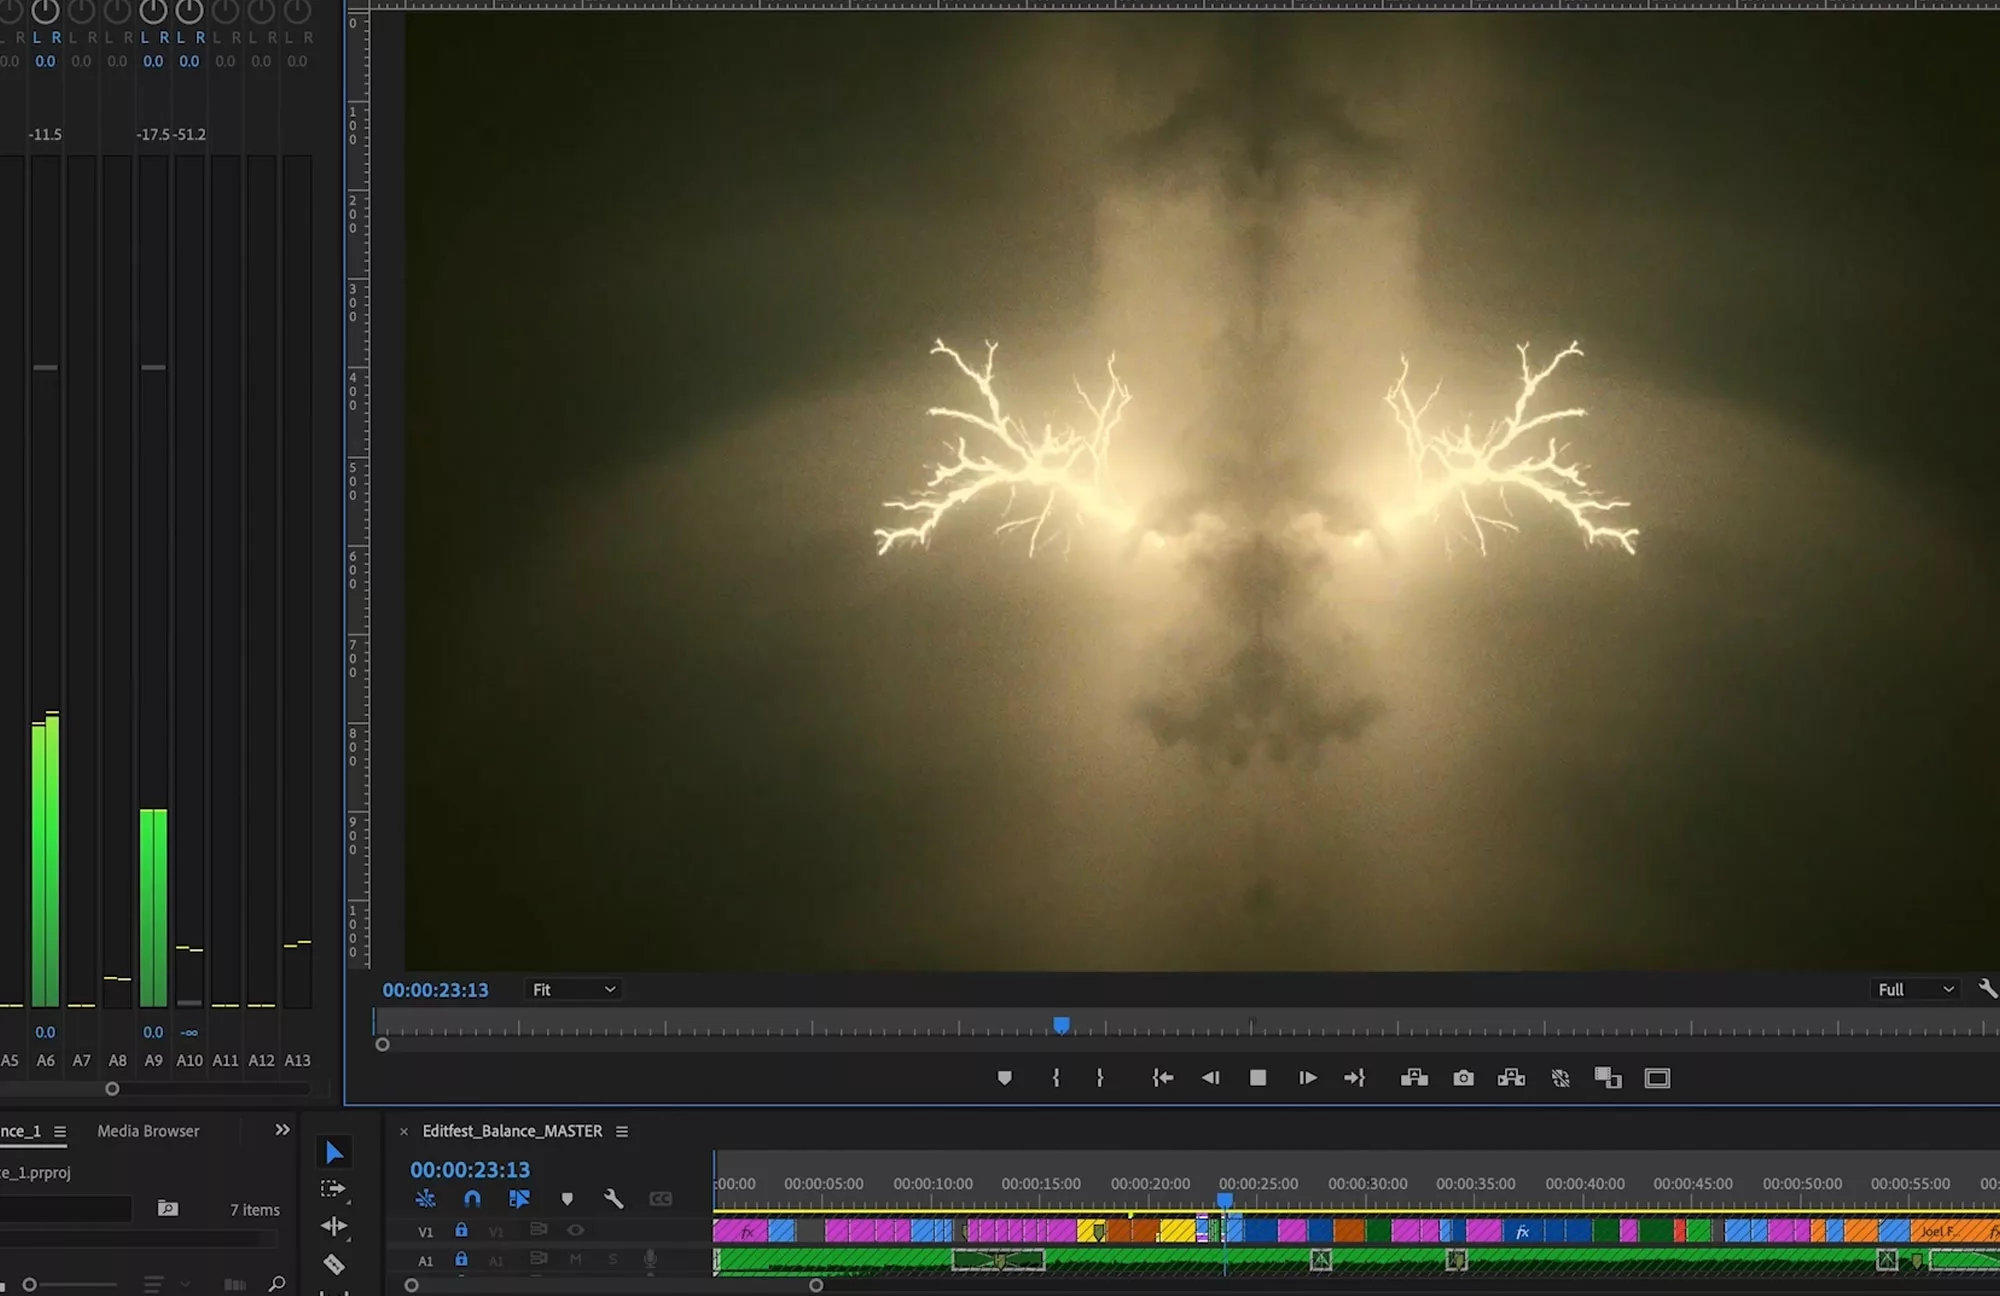This screenshot has width=2000, height=1296.
Task: Select the Track Select Forward tool
Action: (333, 1189)
